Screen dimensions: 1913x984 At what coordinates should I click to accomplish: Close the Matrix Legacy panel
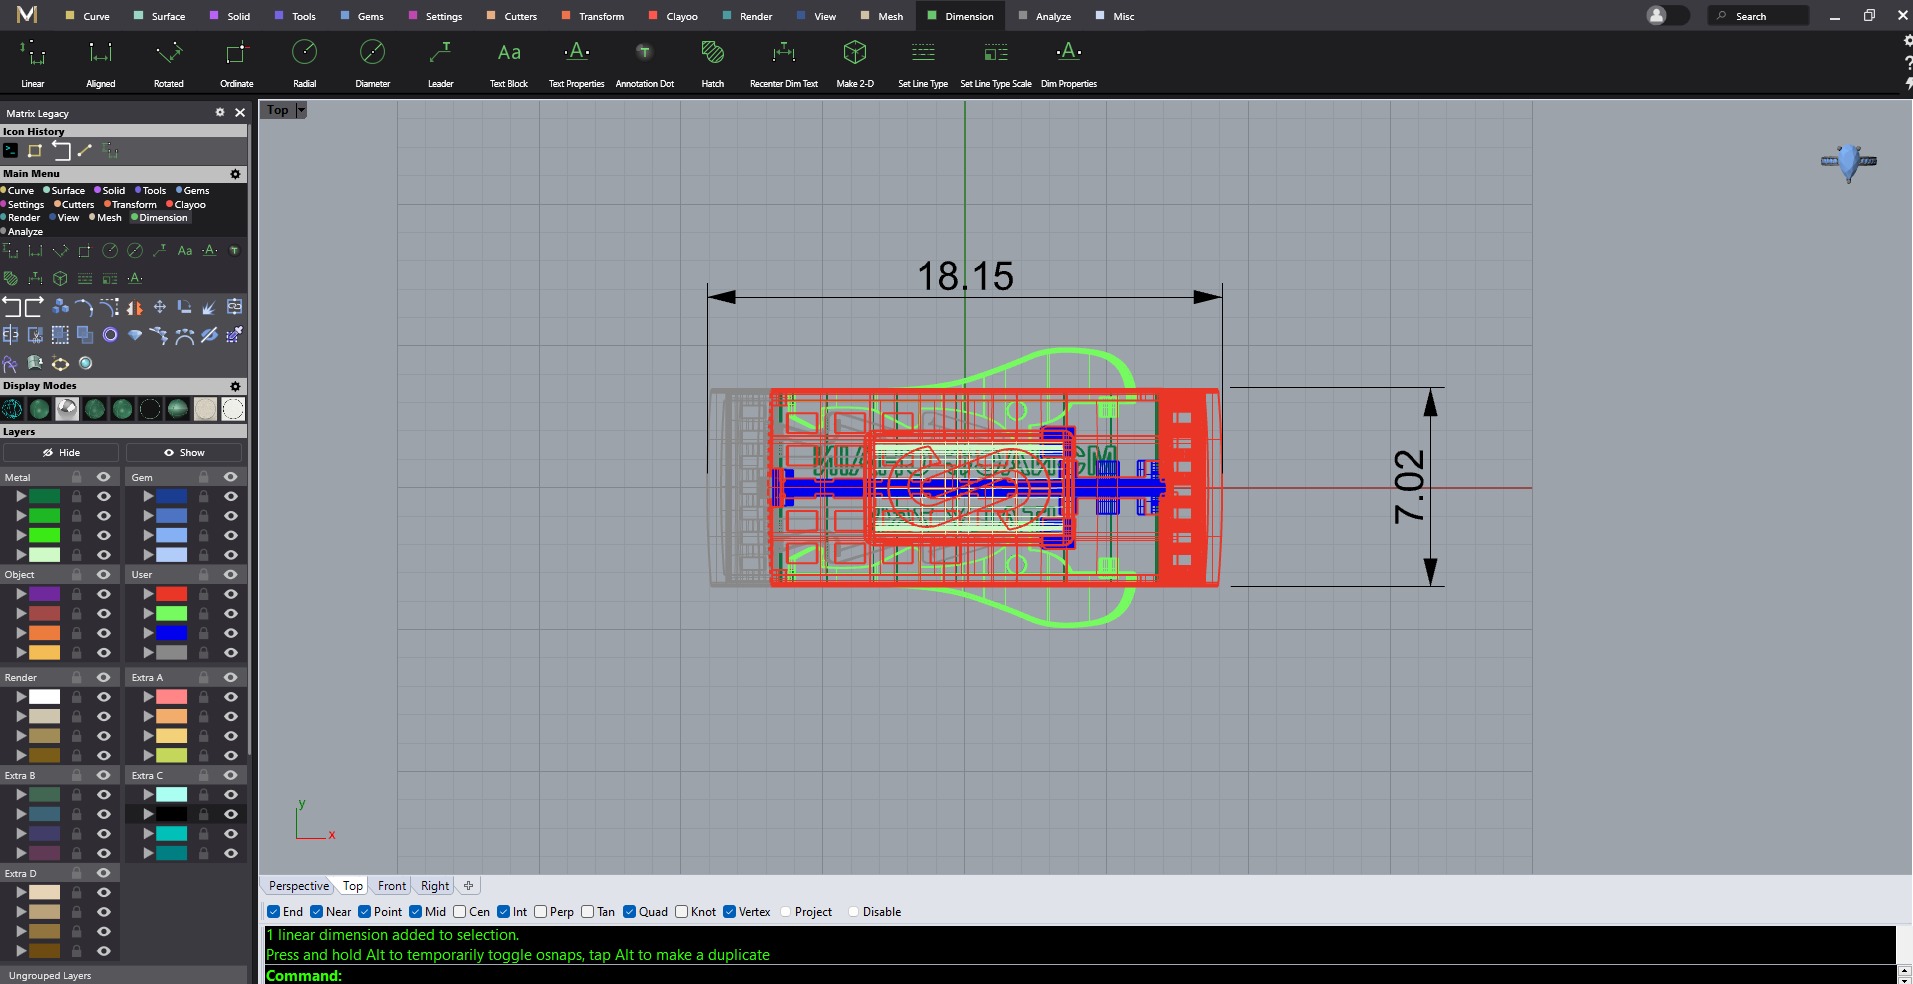click(240, 113)
